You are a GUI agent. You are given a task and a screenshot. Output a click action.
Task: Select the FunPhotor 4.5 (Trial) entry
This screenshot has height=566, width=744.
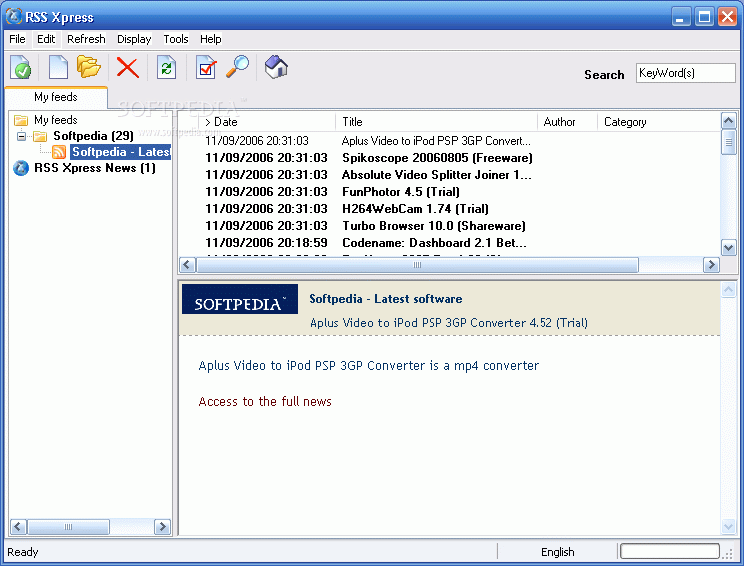click(400, 192)
